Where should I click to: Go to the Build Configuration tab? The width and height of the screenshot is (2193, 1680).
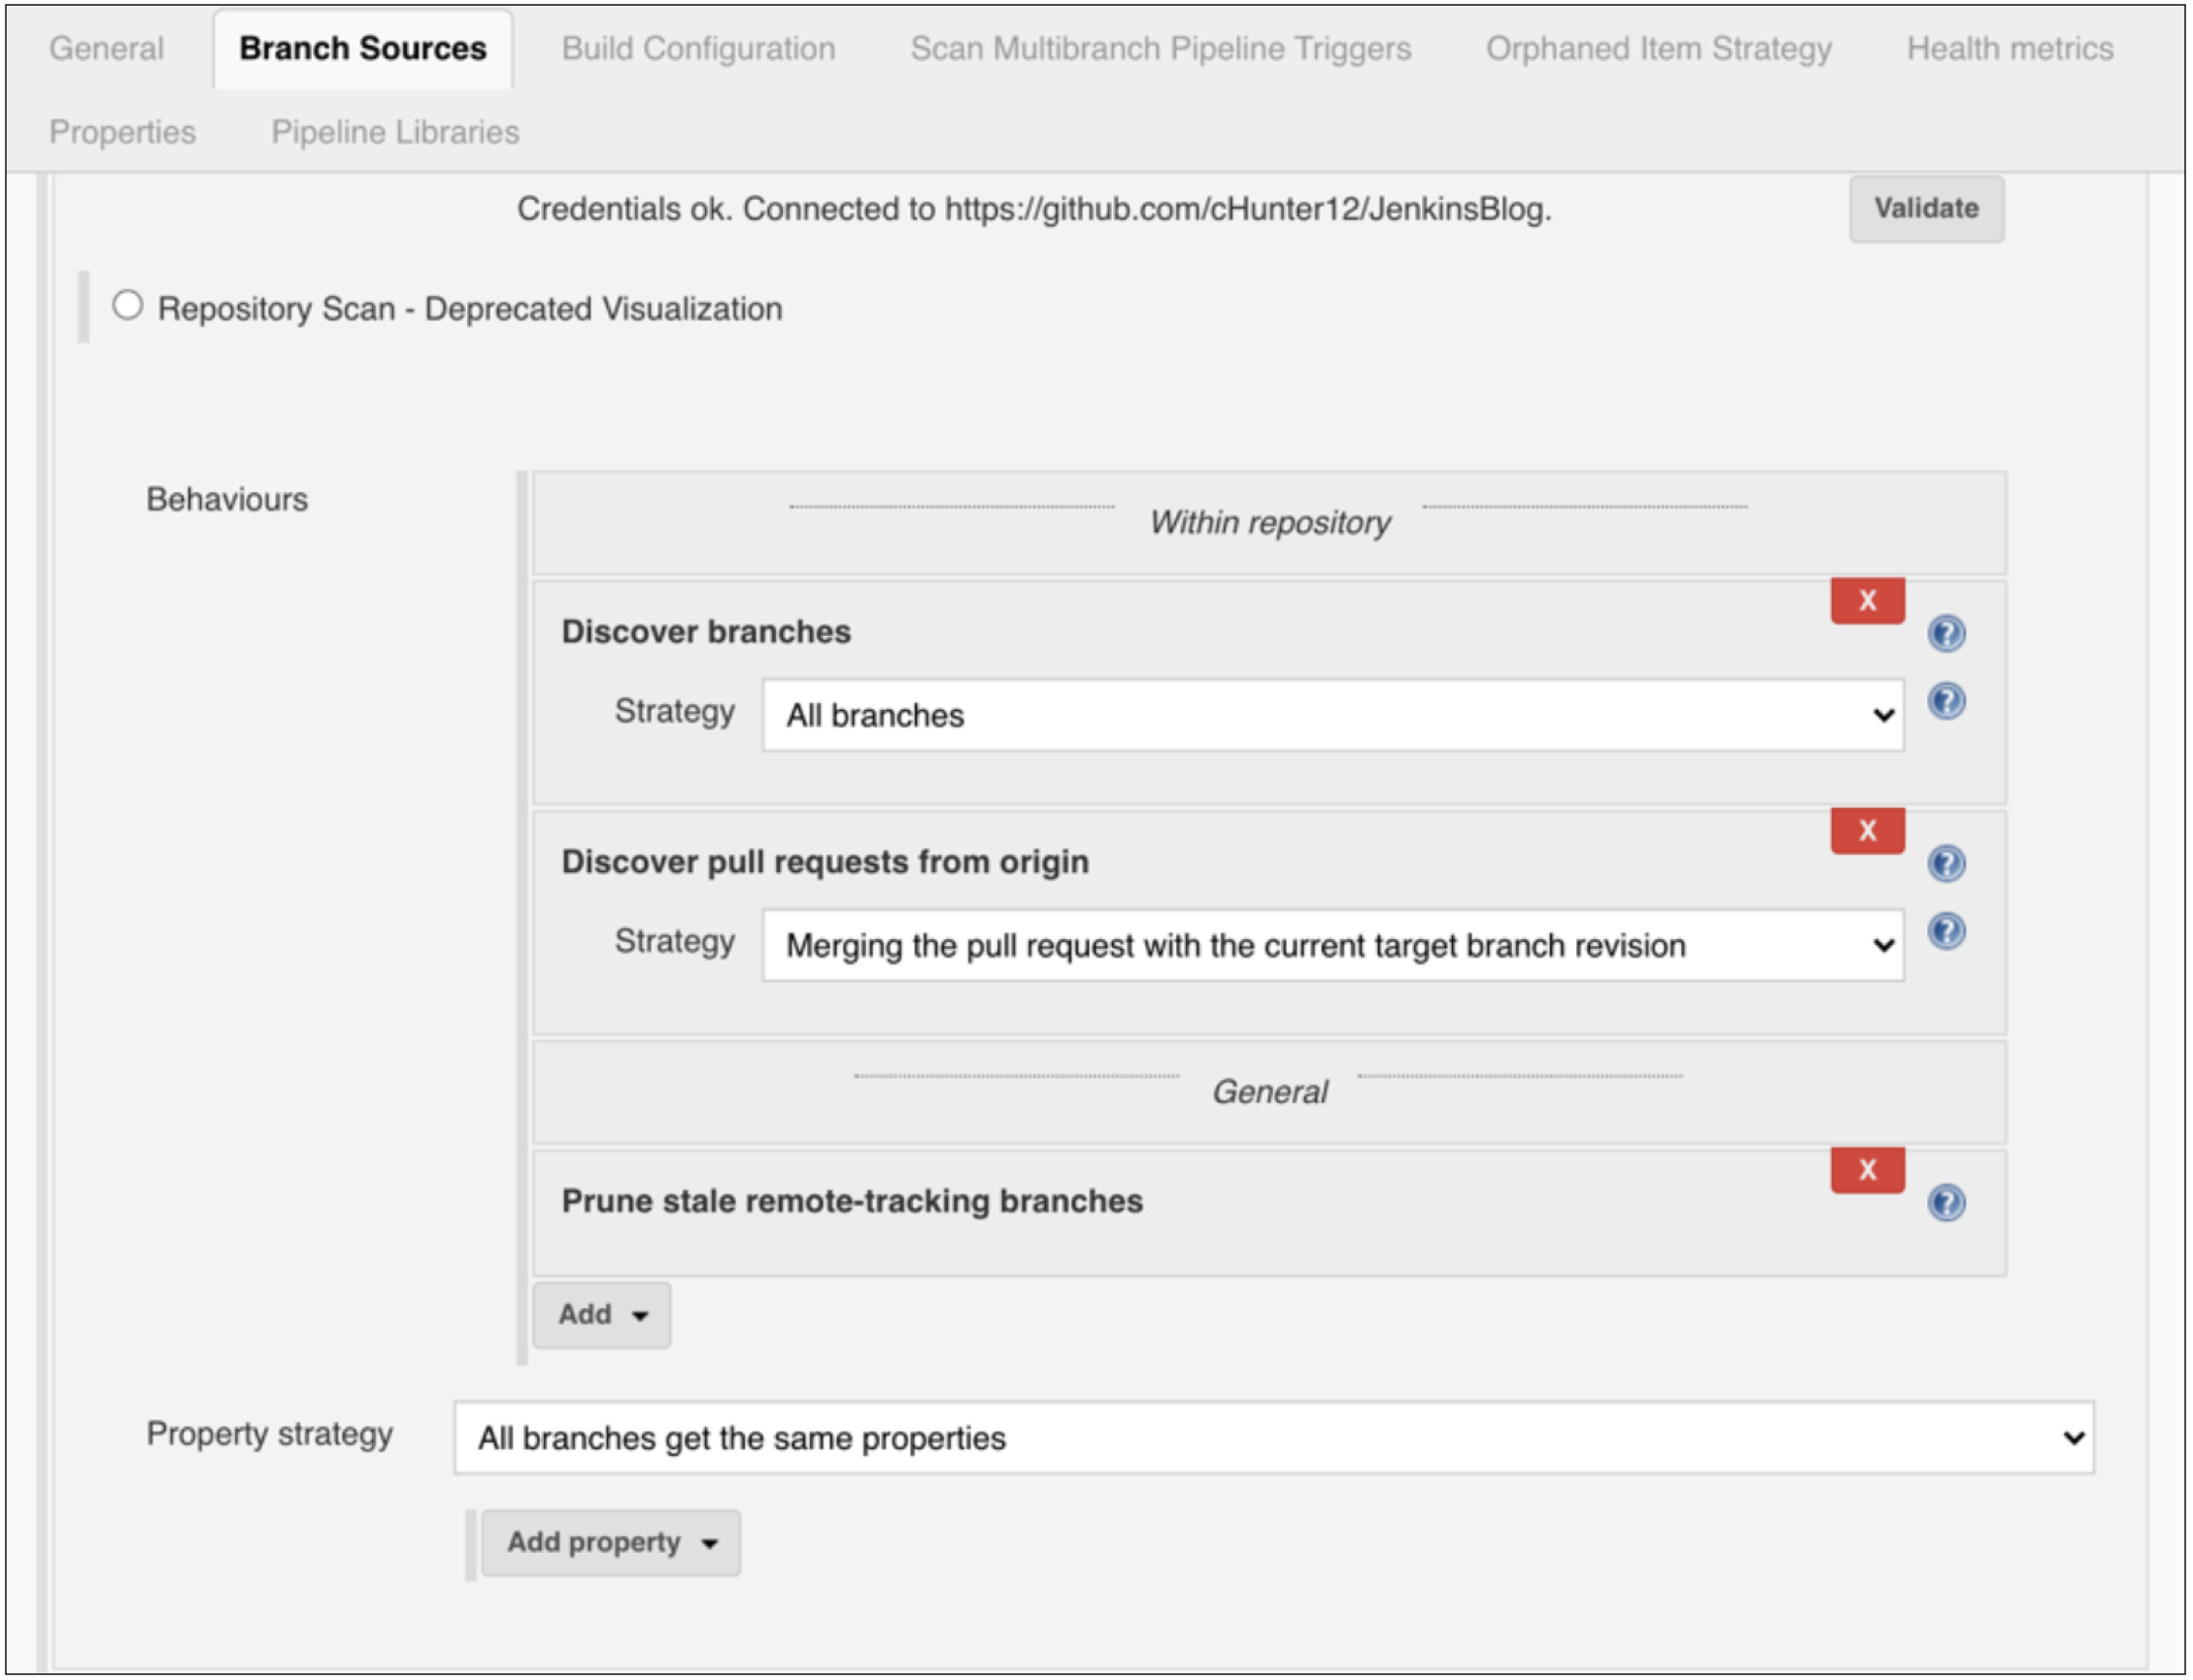[698, 48]
